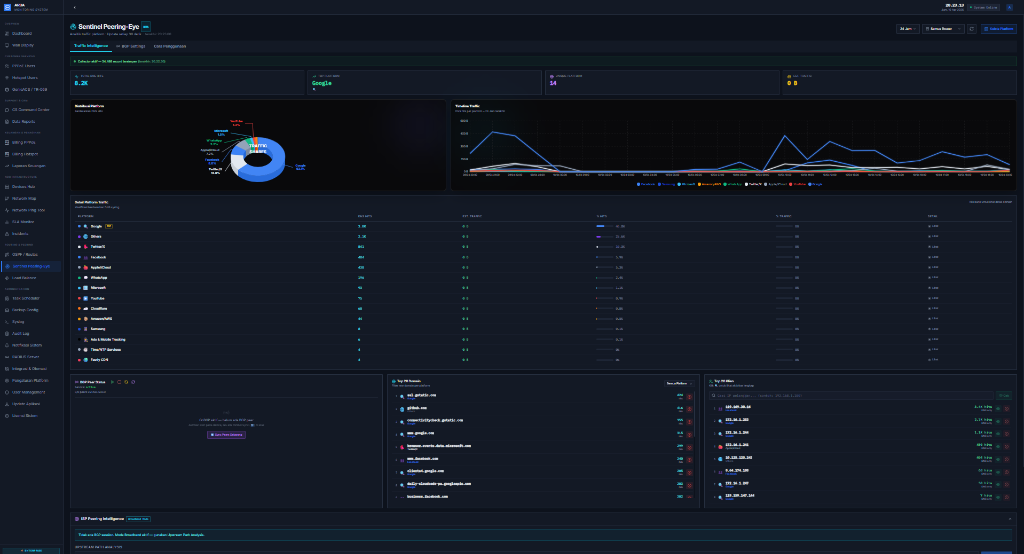Open the Cara Penggunaan tab
Viewport: 1024px width, 554px height.
[x=170, y=46]
